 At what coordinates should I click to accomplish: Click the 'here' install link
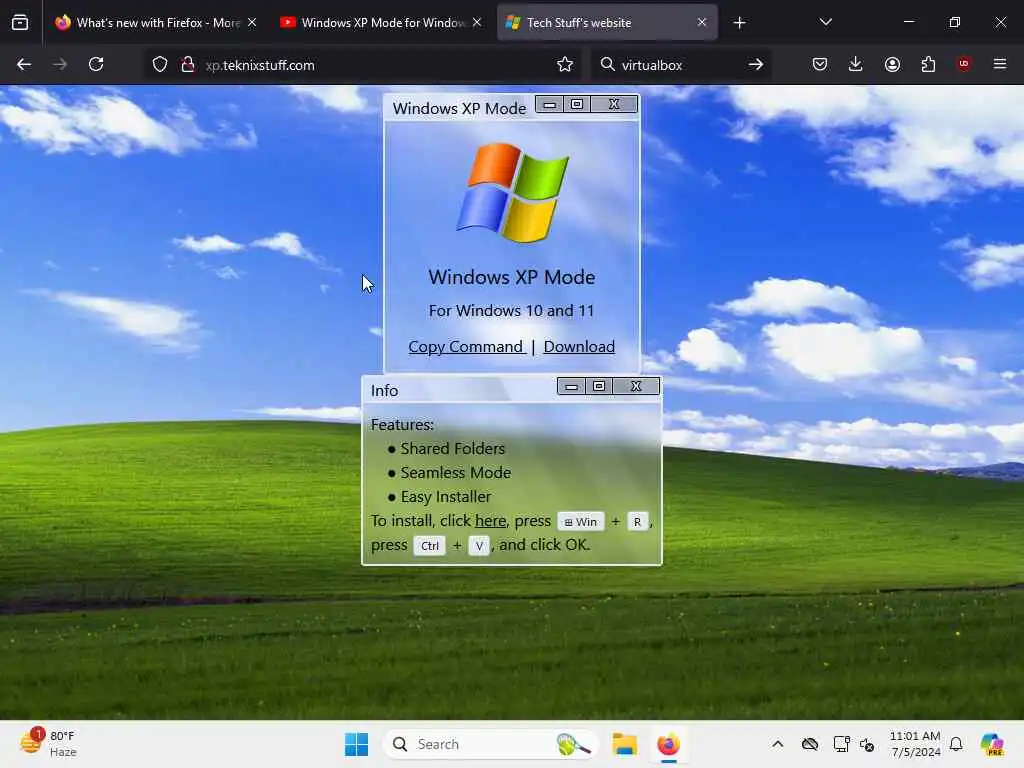coord(490,520)
